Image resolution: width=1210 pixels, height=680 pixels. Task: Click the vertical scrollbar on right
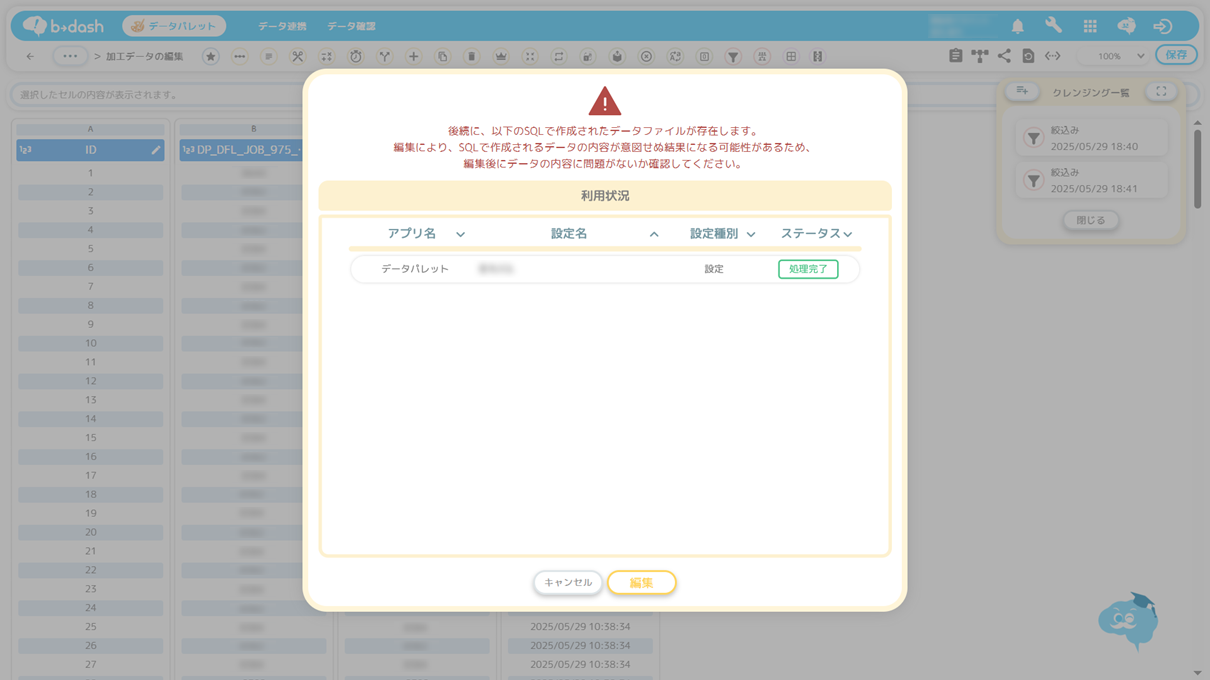click(x=1198, y=168)
